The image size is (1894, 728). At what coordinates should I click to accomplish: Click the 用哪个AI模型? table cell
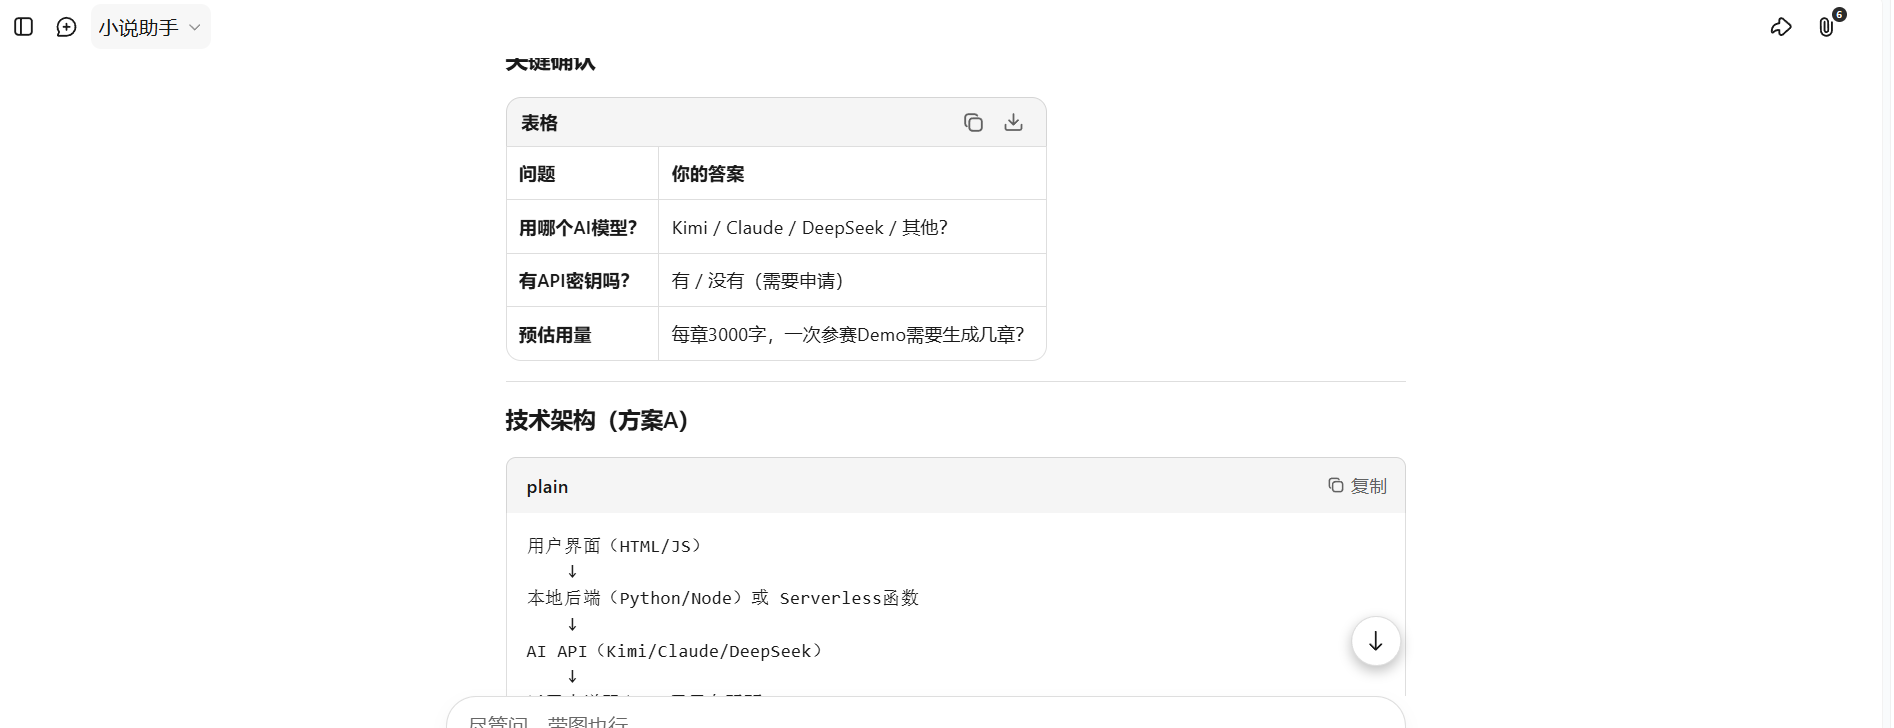578,228
